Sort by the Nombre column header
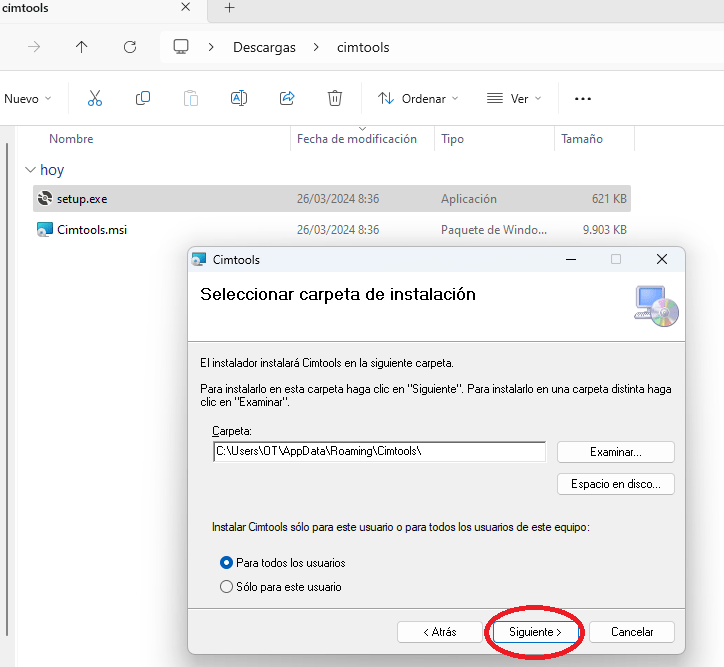 point(71,138)
